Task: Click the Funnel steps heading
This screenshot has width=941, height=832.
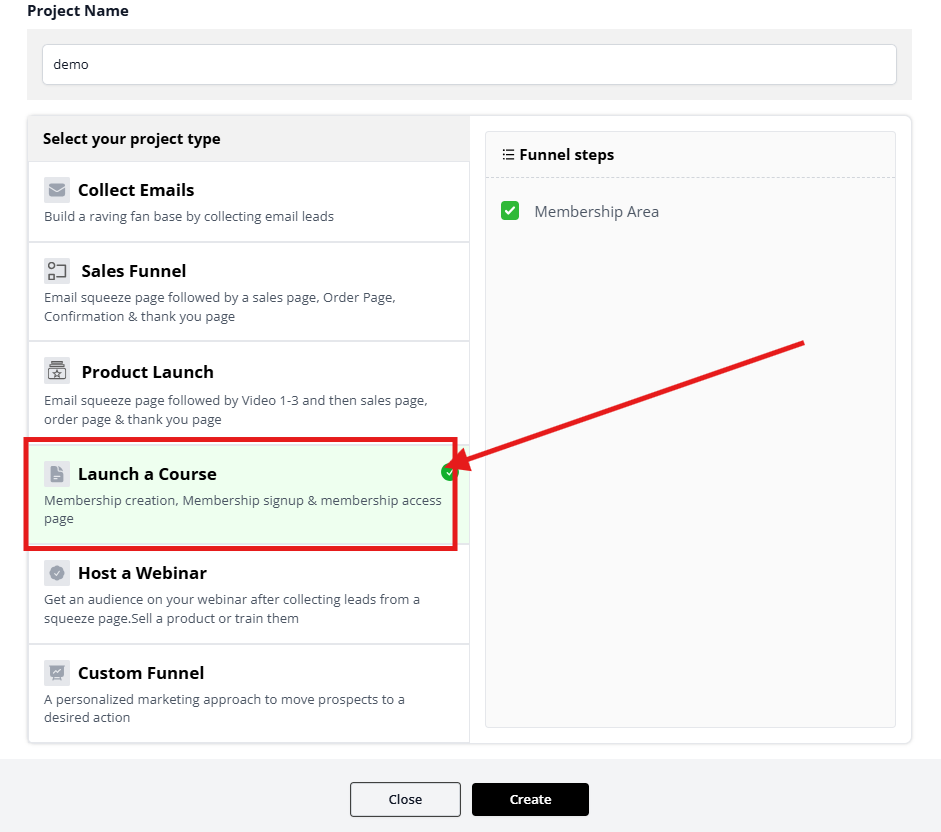Action: pyautogui.click(x=567, y=155)
